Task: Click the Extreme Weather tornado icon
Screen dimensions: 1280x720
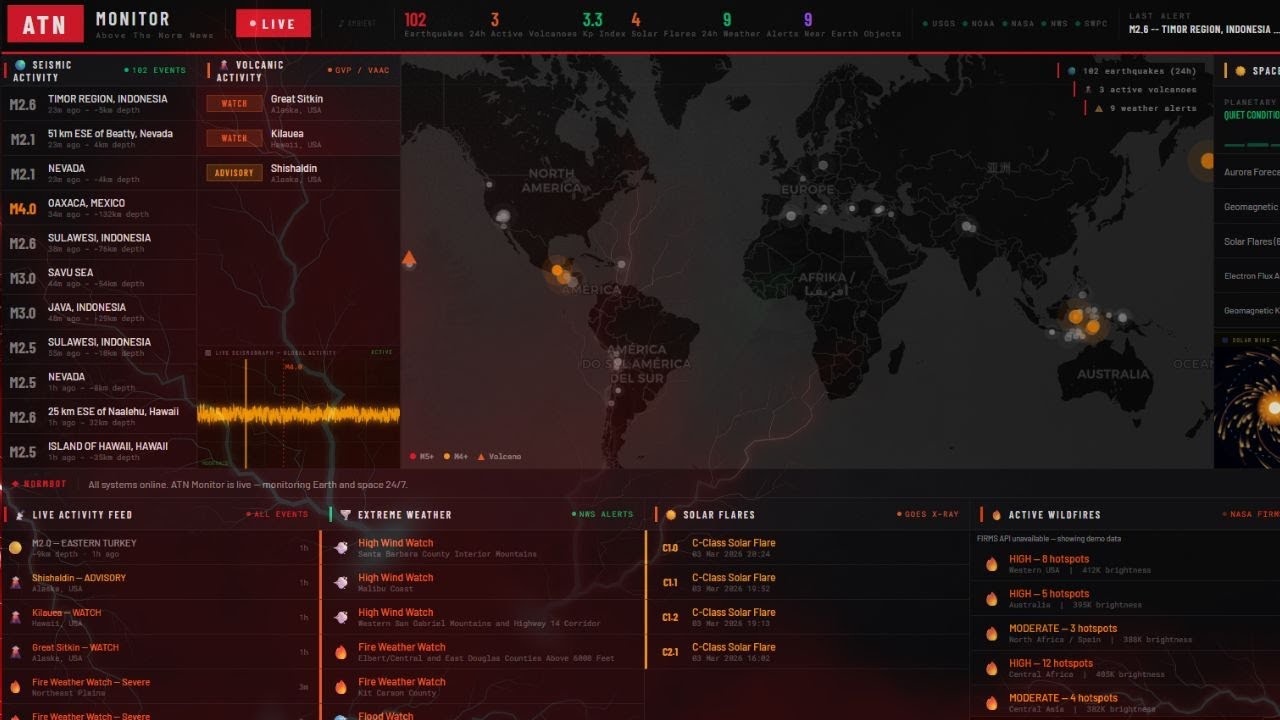Action: (x=345, y=515)
